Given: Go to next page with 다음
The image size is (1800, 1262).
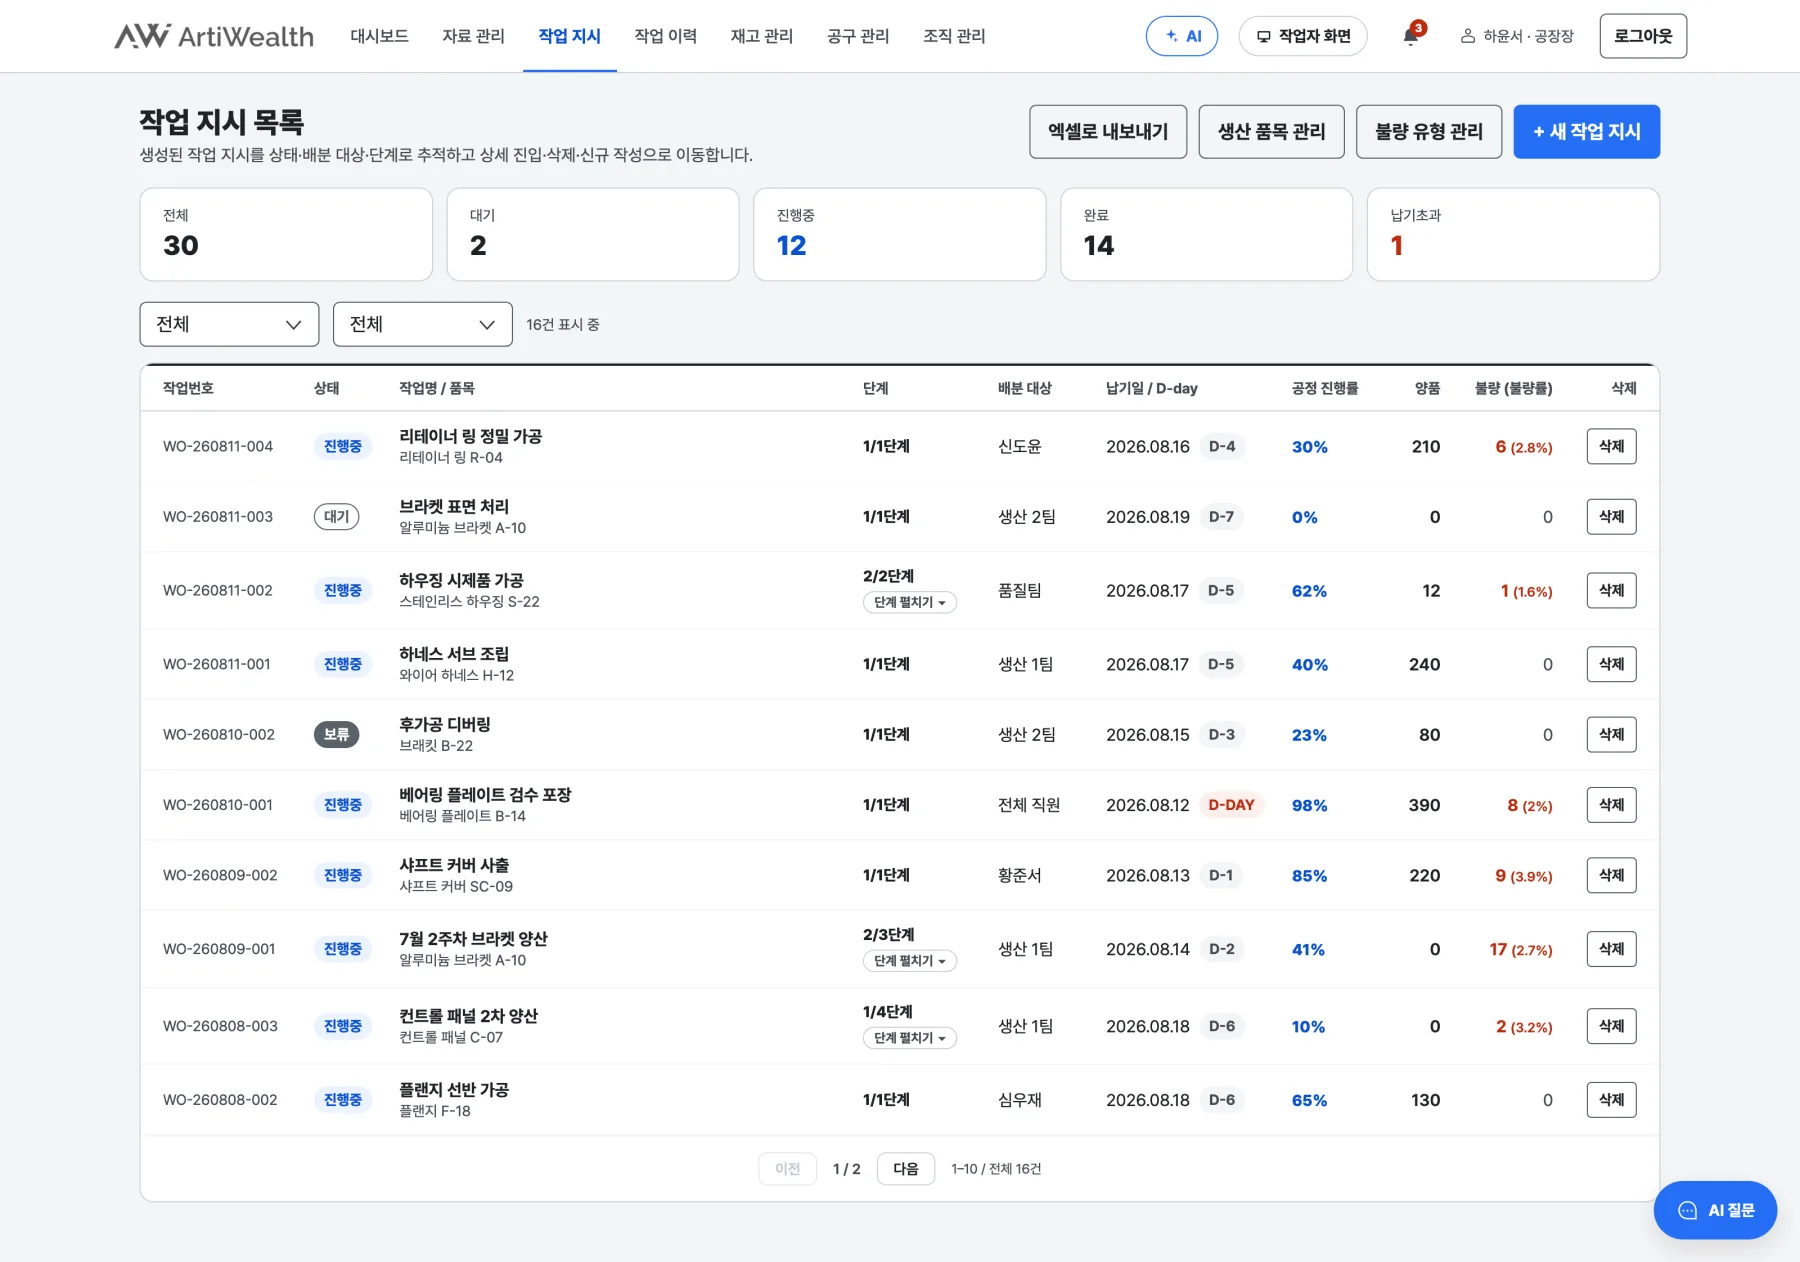Looking at the screenshot, I should click(x=906, y=1169).
